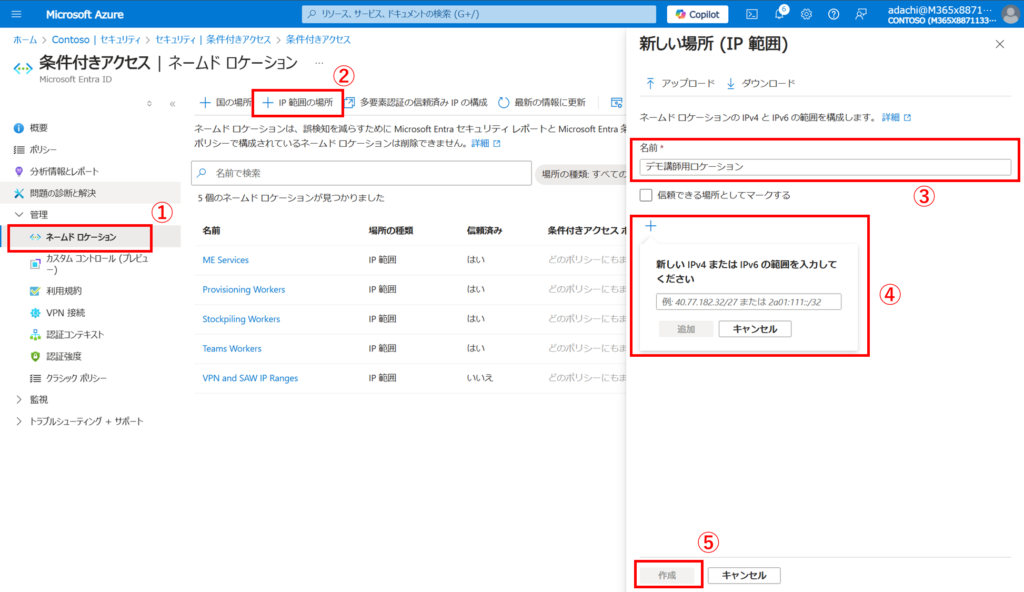This screenshot has height=592, width=1024.
Task: Open the Teams Workers location
Action: pos(232,348)
